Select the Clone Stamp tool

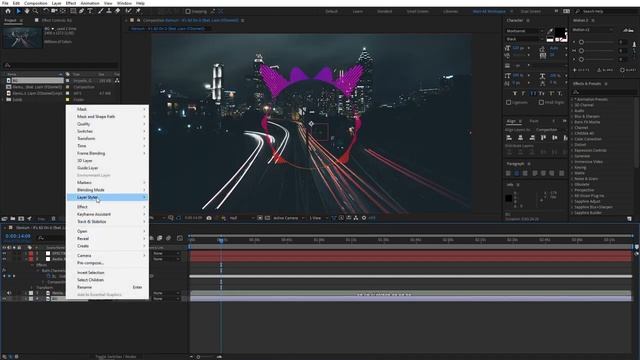(x=109, y=11)
